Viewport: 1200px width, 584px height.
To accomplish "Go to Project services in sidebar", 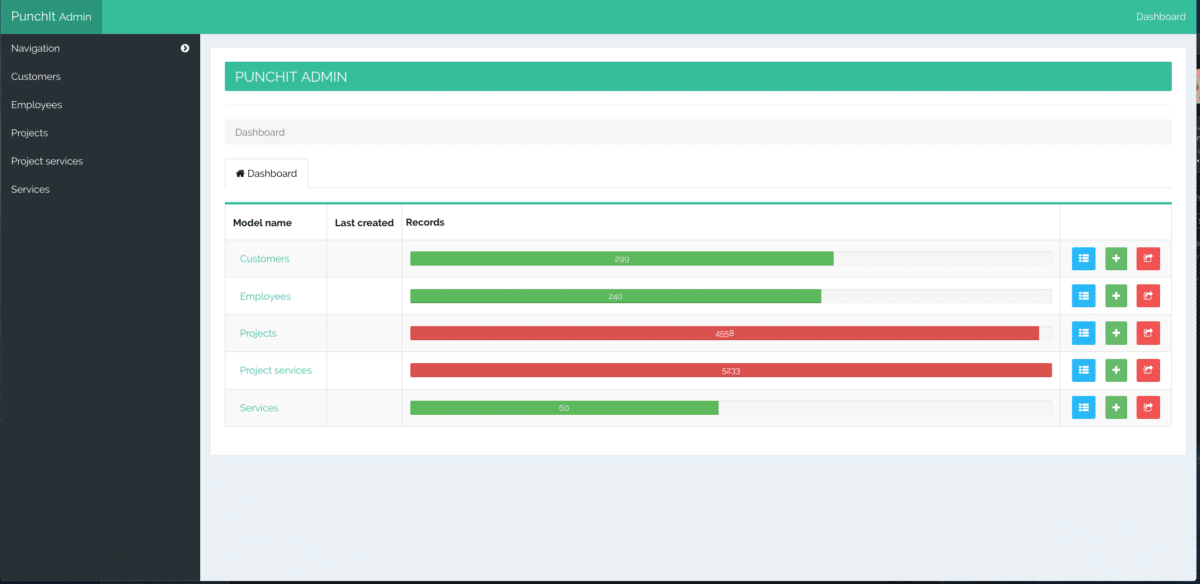I will click(x=47, y=161).
